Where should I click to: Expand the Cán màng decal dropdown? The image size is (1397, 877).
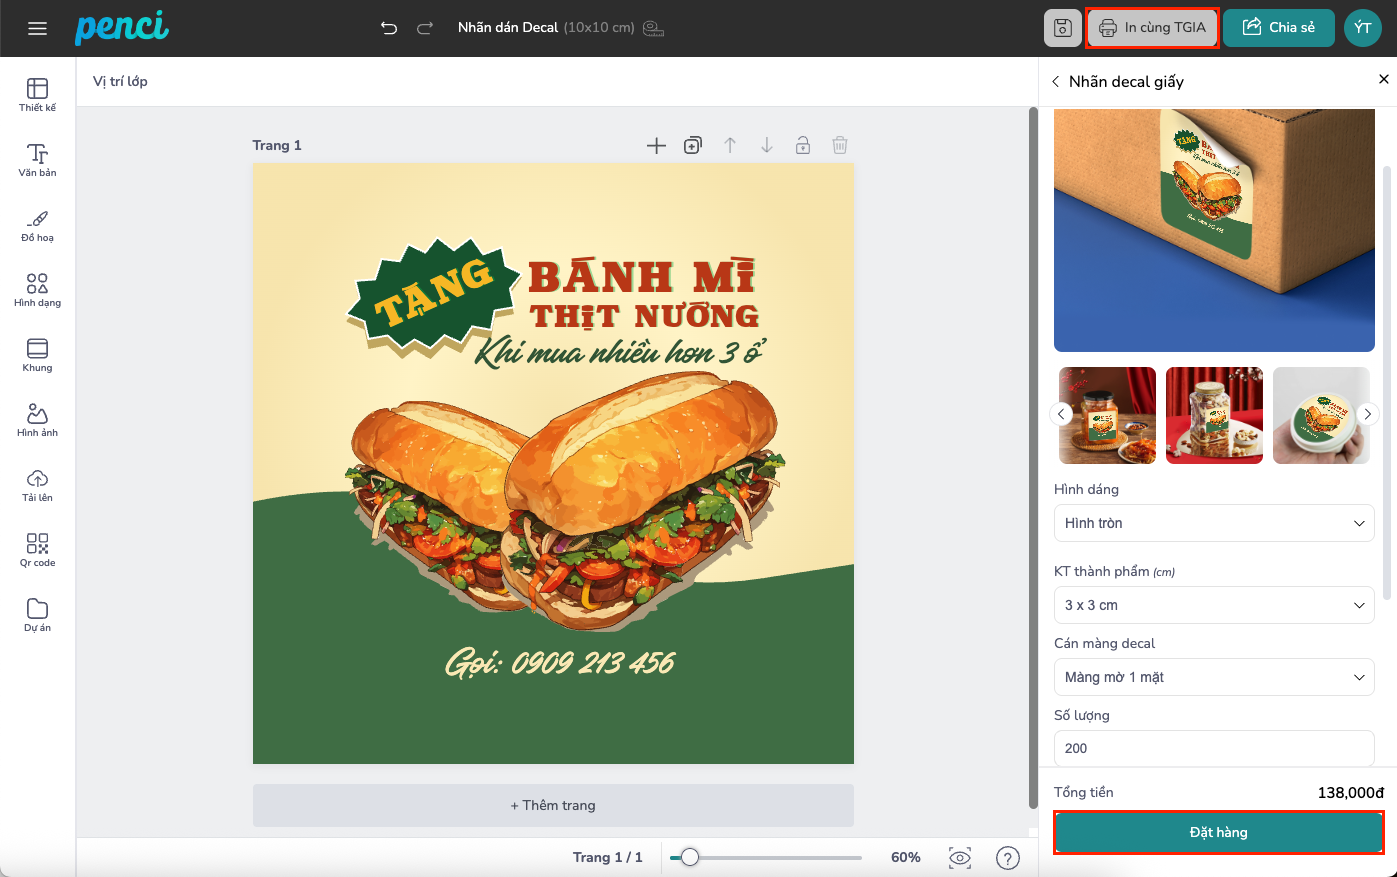[x=1214, y=677]
